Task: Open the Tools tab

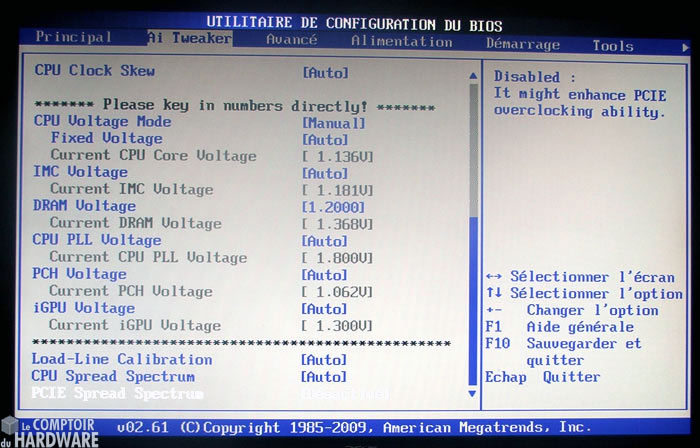Action: click(x=613, y=46)
